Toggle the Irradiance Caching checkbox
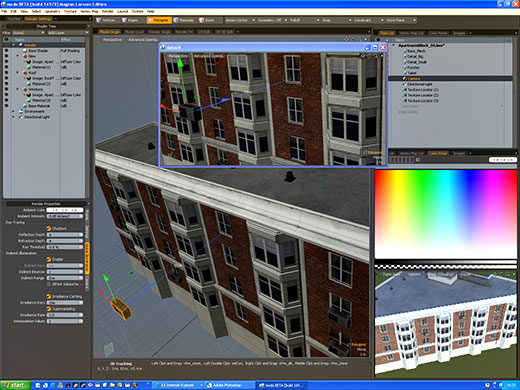The height and width of the screenshot is (390, 520). 49,296
